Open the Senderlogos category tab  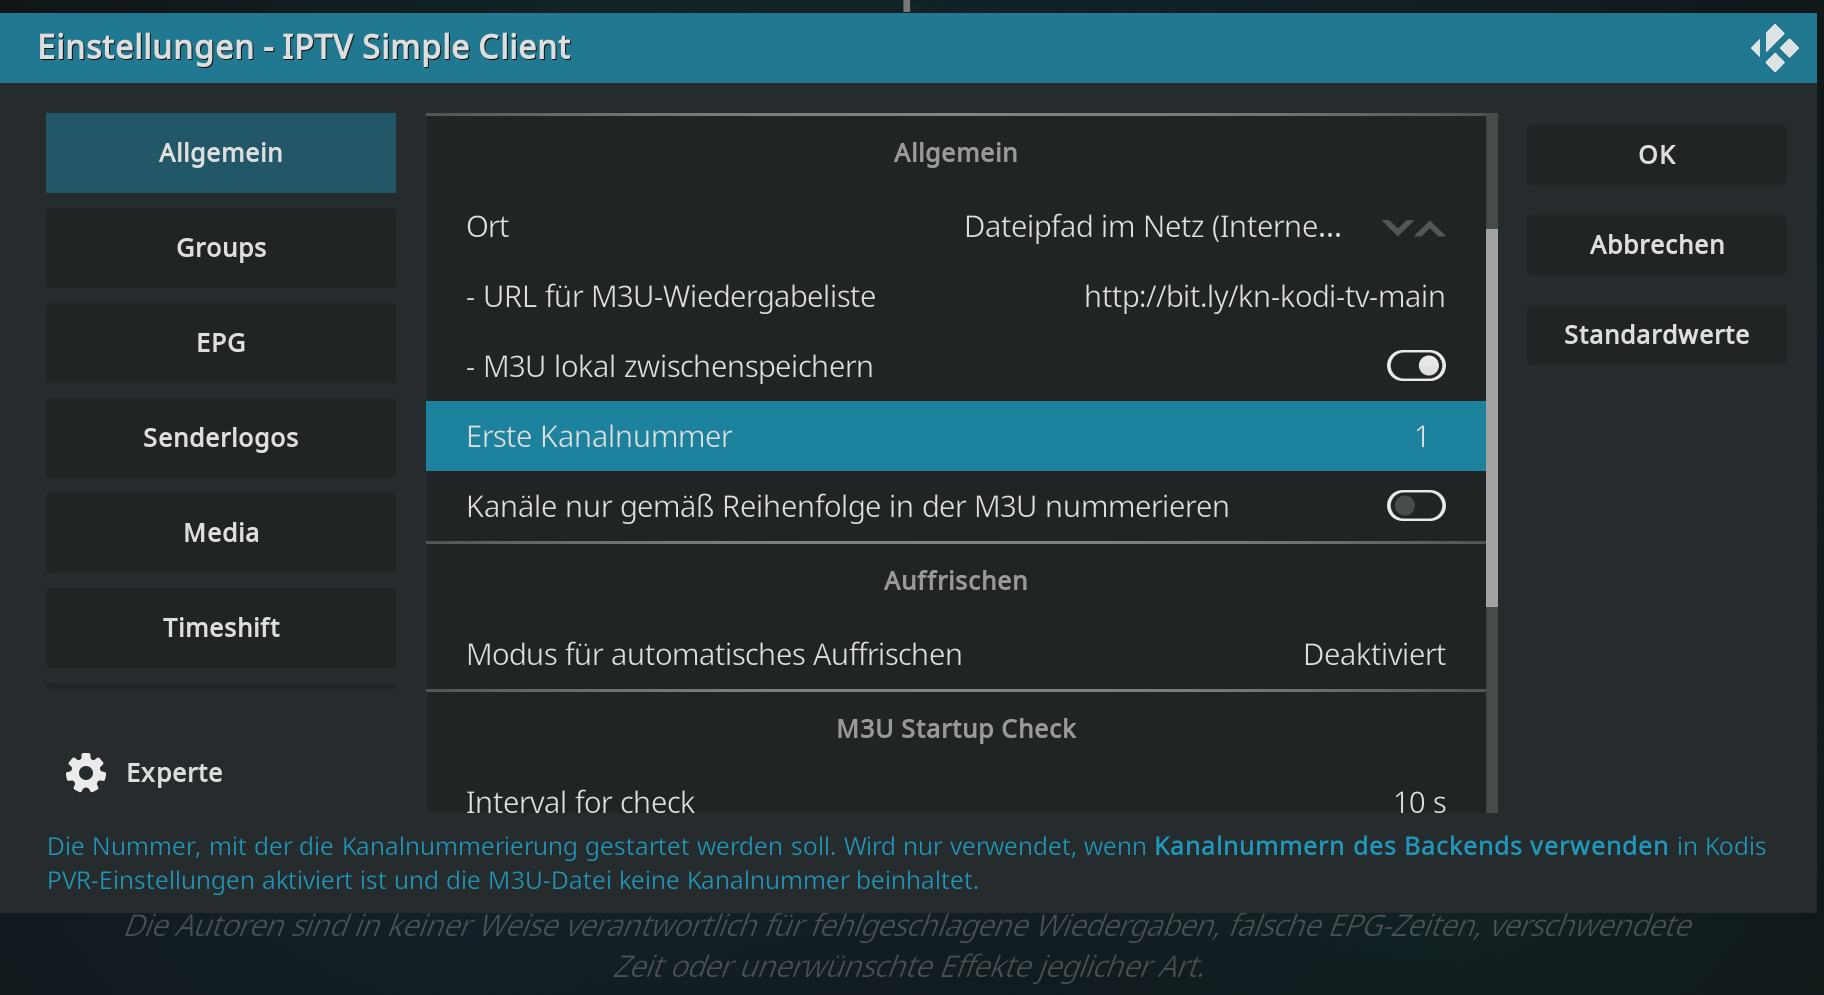point(221,438)
